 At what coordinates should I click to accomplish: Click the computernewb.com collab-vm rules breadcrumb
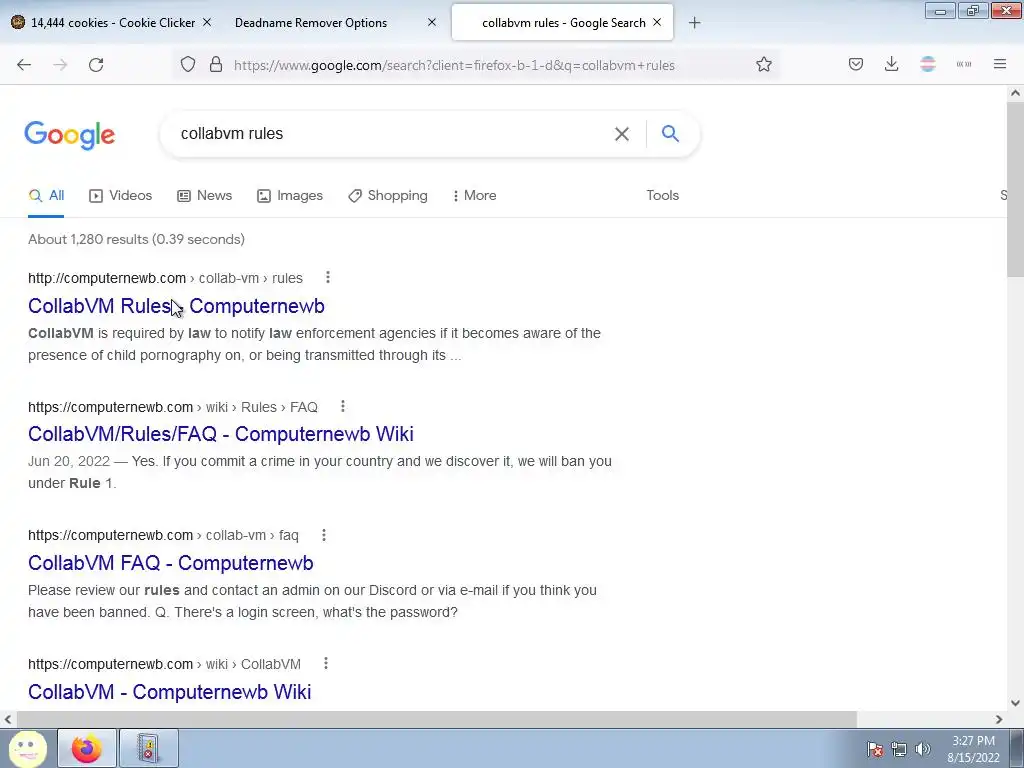pos(165,278)
